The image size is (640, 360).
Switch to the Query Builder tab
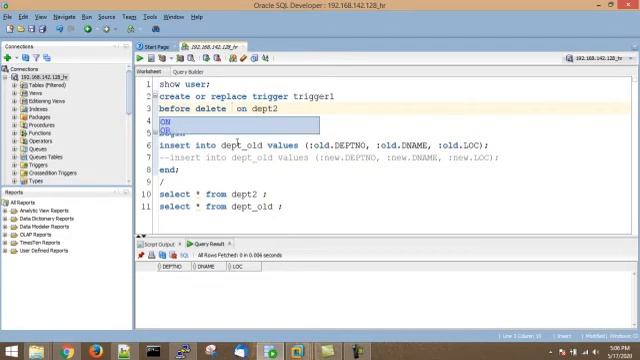click(188, 72)
